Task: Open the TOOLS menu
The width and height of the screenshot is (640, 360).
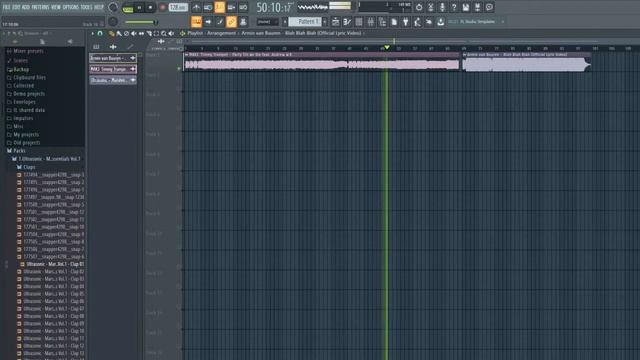Action: point(86,7)
